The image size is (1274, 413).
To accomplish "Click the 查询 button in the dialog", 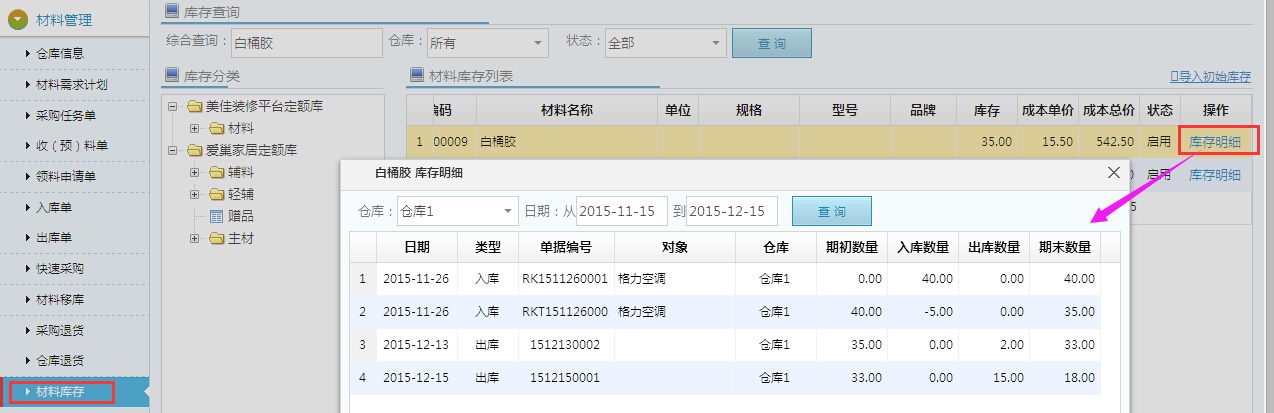I will pos(831,211).
